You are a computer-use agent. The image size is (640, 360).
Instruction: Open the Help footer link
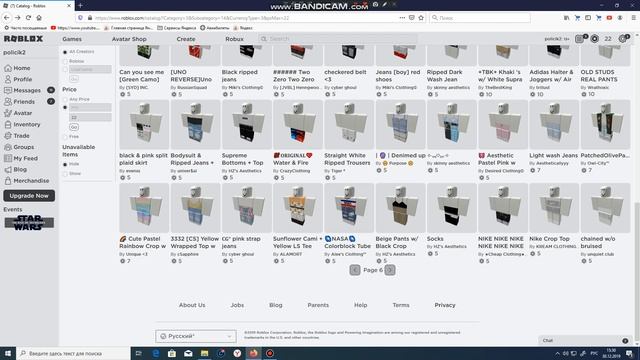(x=360, y=305)
